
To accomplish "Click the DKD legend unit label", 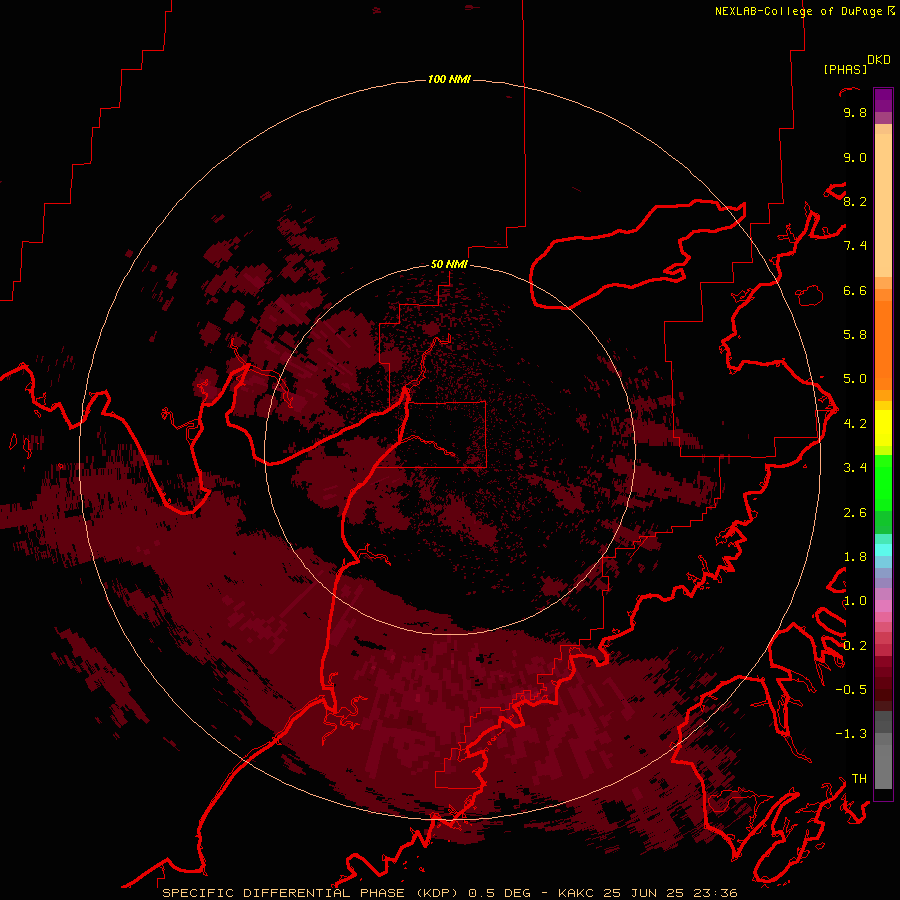I will 879,60.
